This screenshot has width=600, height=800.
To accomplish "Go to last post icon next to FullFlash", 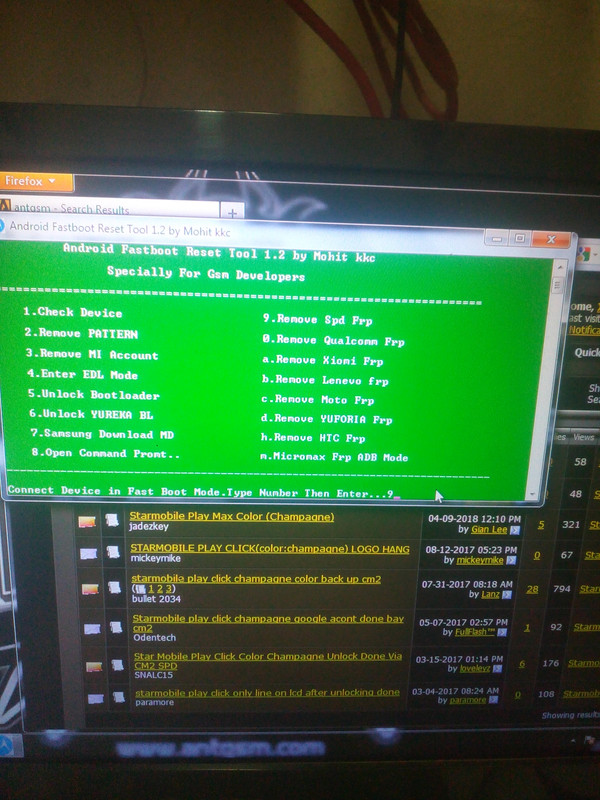I will pos(502,633).
